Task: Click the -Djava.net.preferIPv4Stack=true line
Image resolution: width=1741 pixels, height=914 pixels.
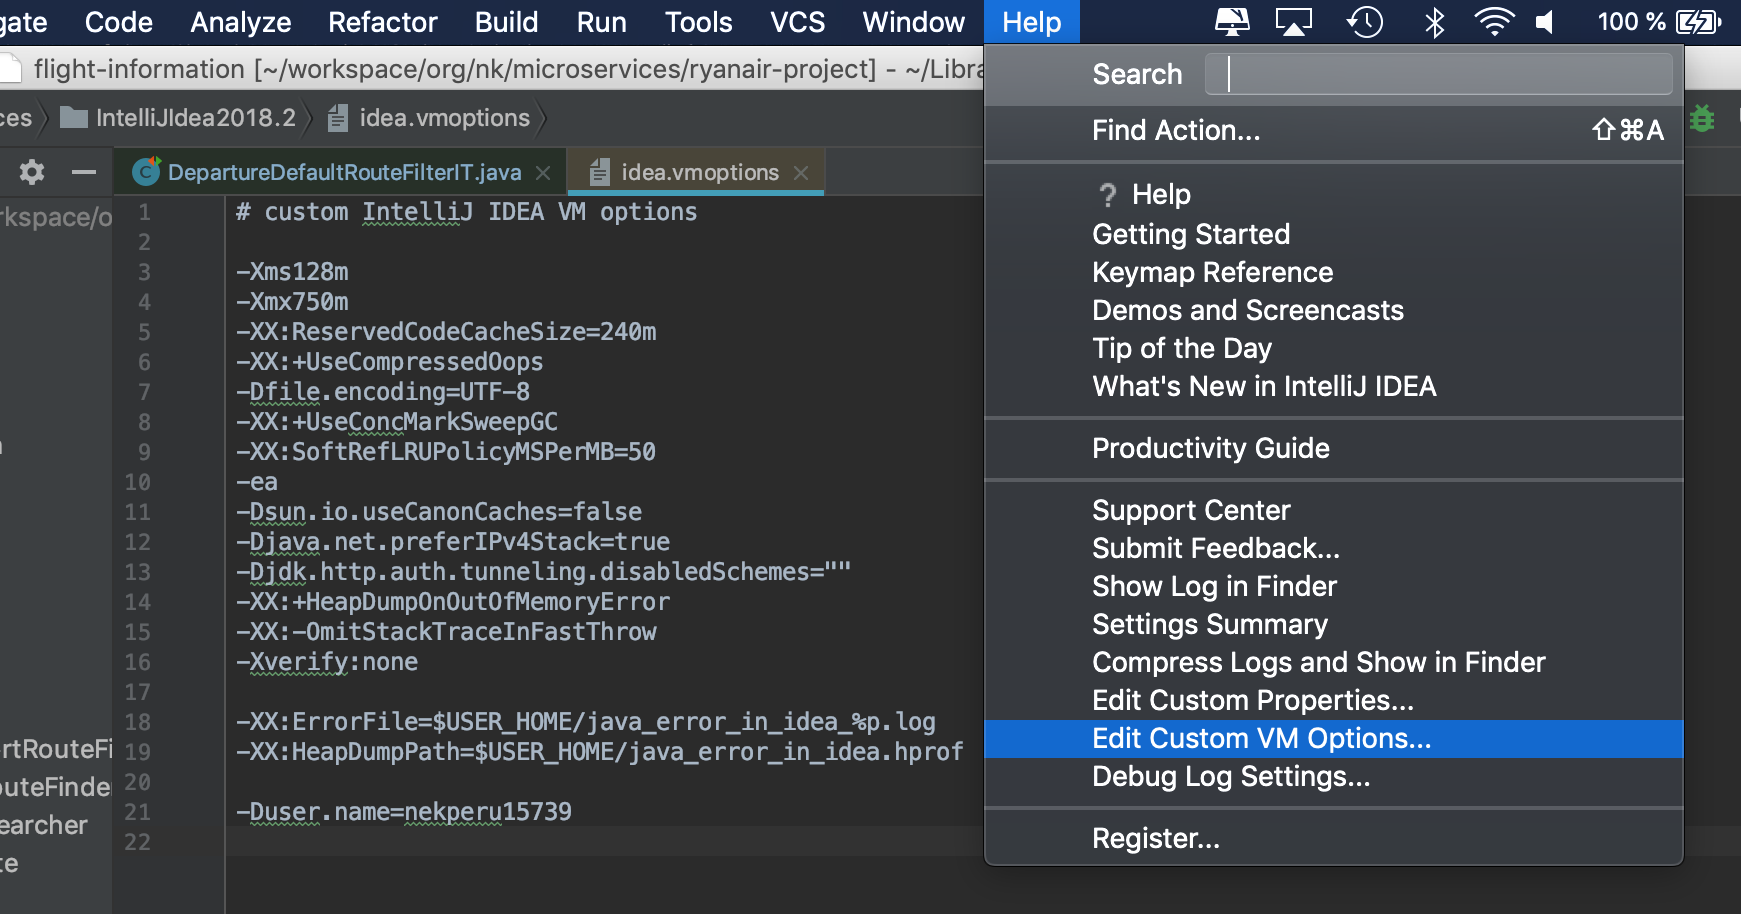Action: (x=453, y=542)
